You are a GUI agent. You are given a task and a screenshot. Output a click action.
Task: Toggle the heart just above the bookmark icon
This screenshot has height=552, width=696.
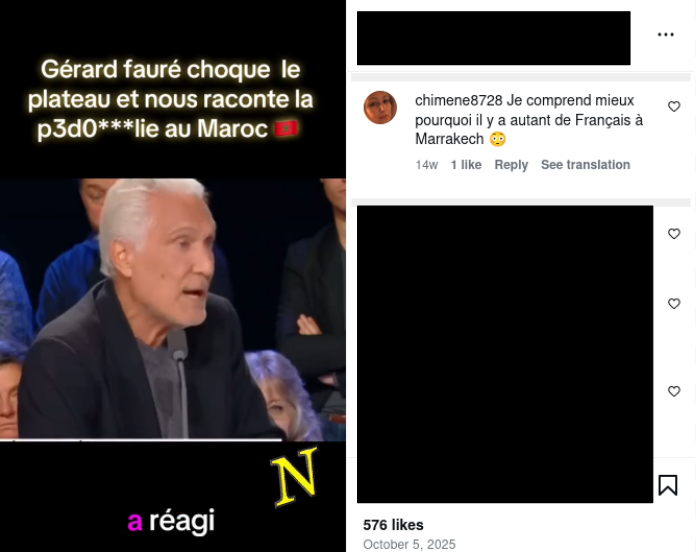tap(674, 391)
